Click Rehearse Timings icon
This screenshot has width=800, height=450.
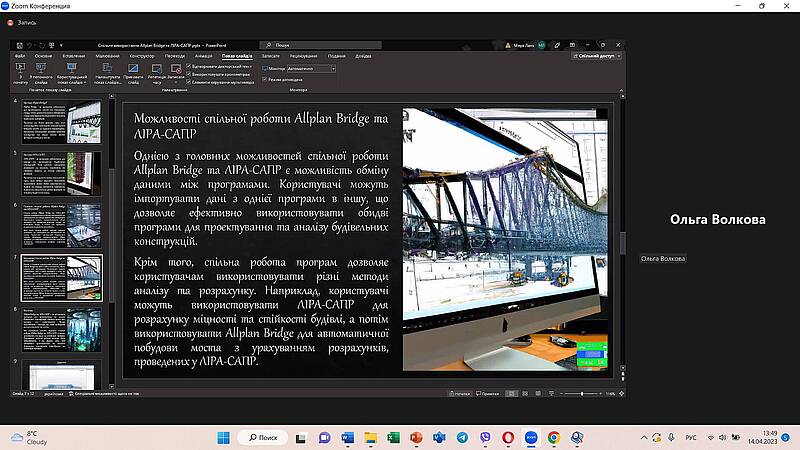click(x=157, y=68)
